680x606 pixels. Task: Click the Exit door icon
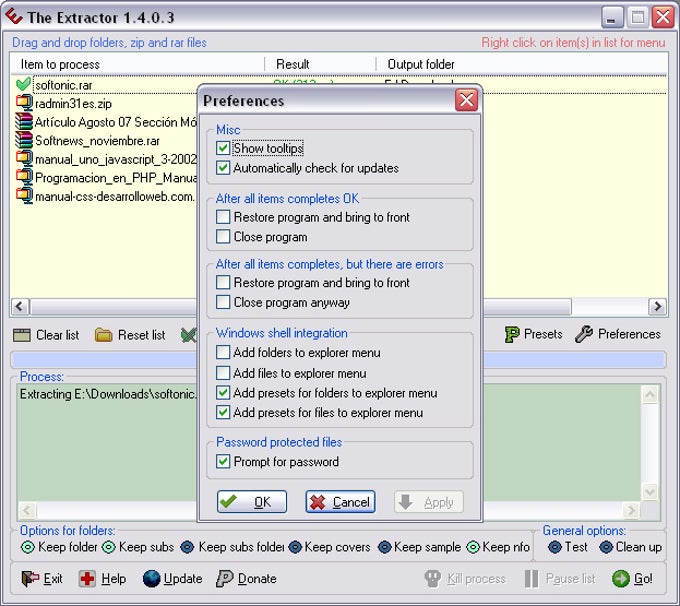(x=30, y=578)
